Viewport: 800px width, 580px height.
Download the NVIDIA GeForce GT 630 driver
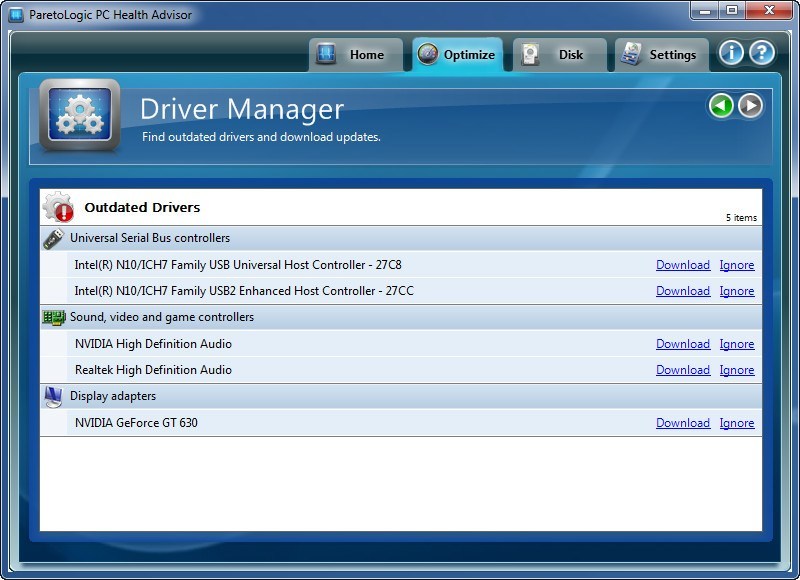tap(683, 422)
